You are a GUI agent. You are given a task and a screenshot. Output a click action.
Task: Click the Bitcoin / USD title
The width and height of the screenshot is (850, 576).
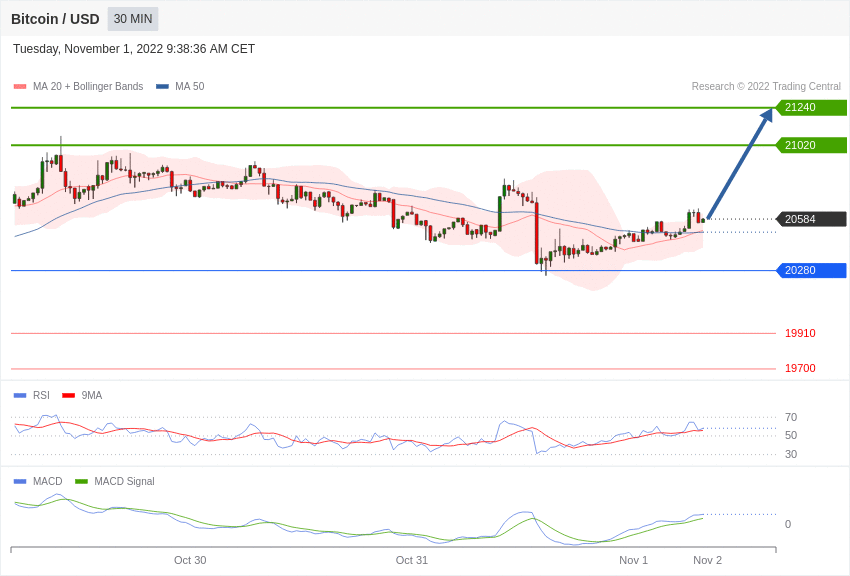click(x=55, y=19)
